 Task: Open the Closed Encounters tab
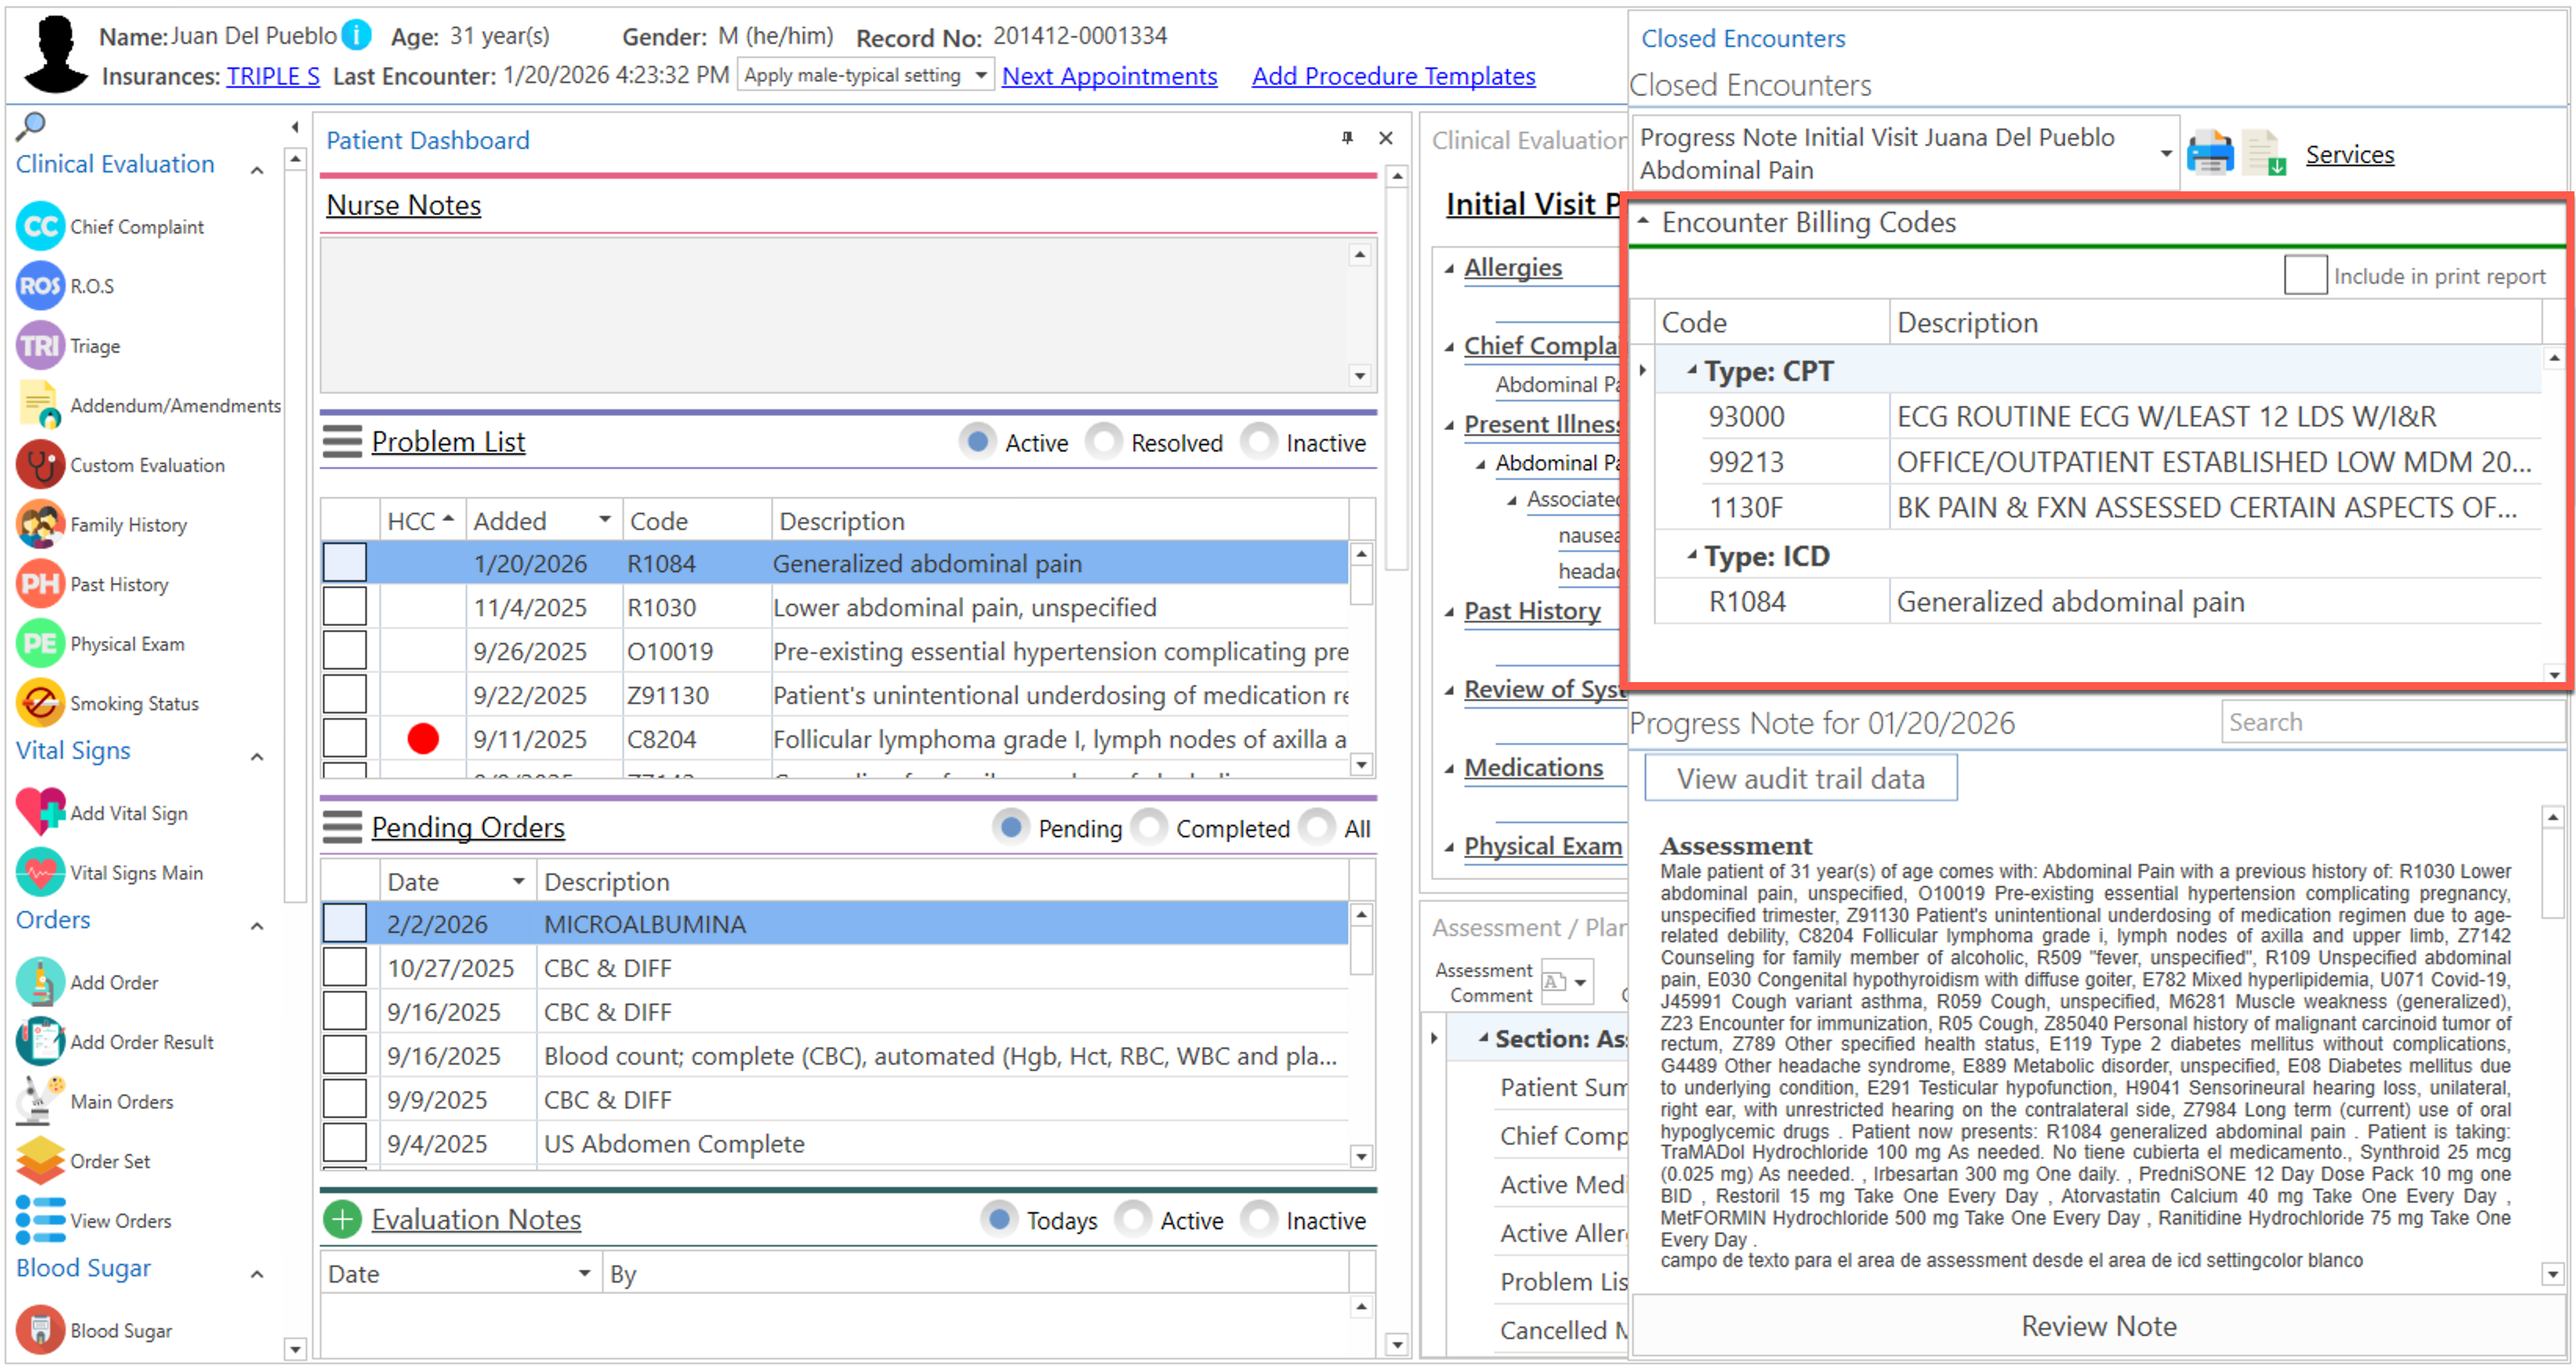tap(1743, 39)
